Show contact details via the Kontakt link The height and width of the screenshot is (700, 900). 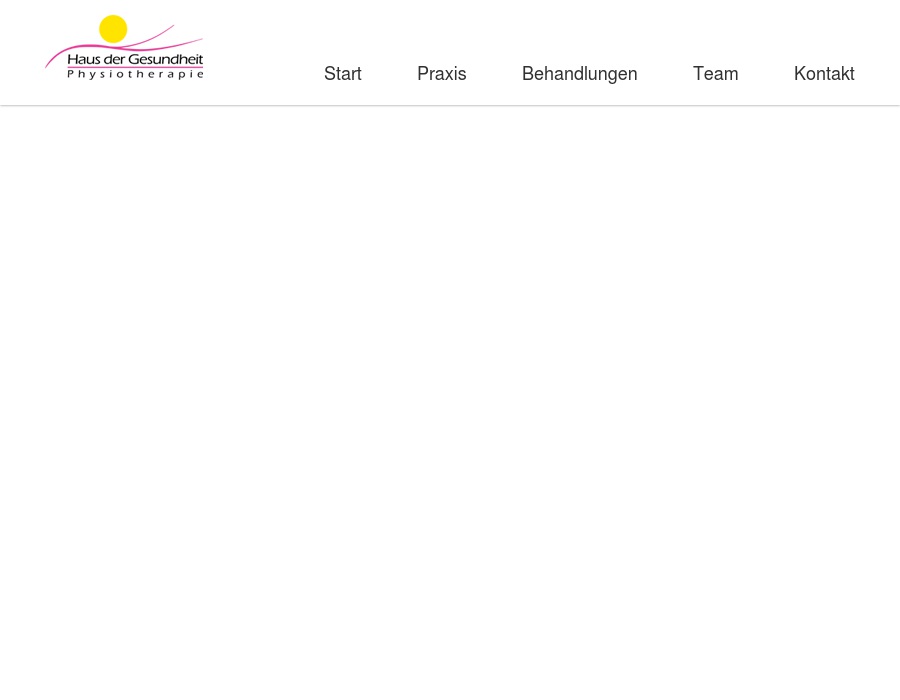(x=823, y=74)
